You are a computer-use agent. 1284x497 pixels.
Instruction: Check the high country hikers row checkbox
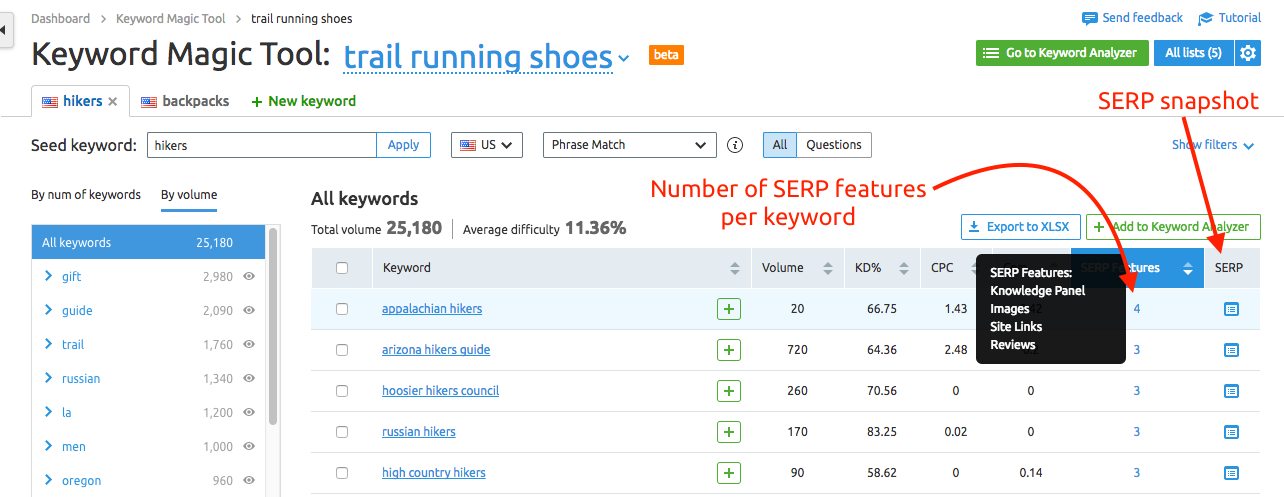click(x=342, y=473)
